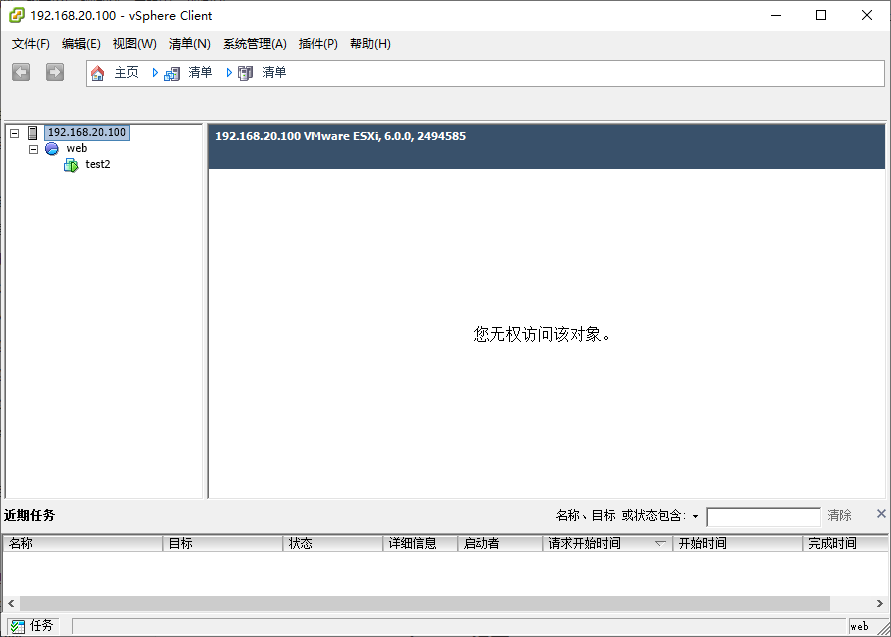891x637 pixels.
Task: Open the 文件(F) menu
Action: (31, 44)
